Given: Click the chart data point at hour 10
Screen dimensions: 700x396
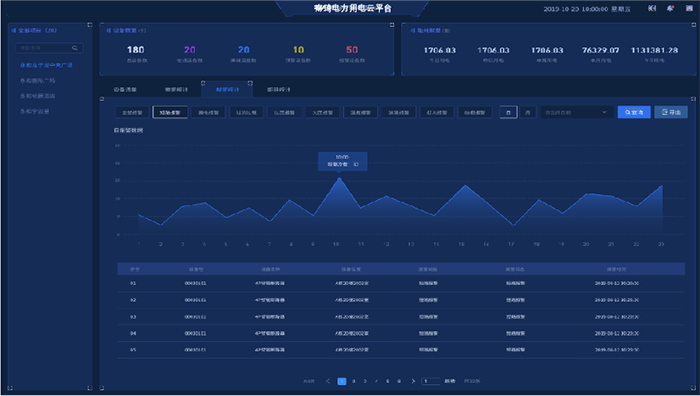Looking at the screenshot, I should (x=339, y=179).
